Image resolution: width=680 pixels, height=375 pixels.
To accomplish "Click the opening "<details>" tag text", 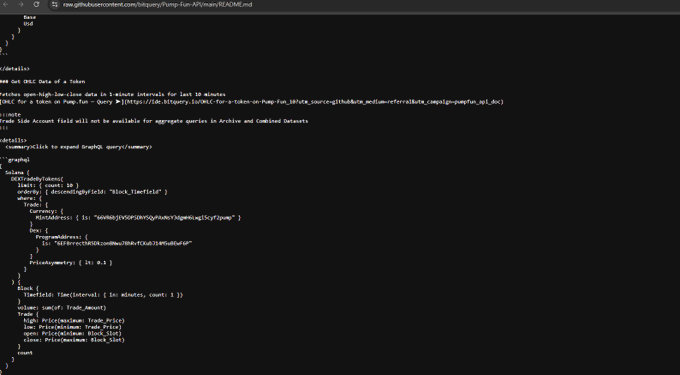I will 13,140.
